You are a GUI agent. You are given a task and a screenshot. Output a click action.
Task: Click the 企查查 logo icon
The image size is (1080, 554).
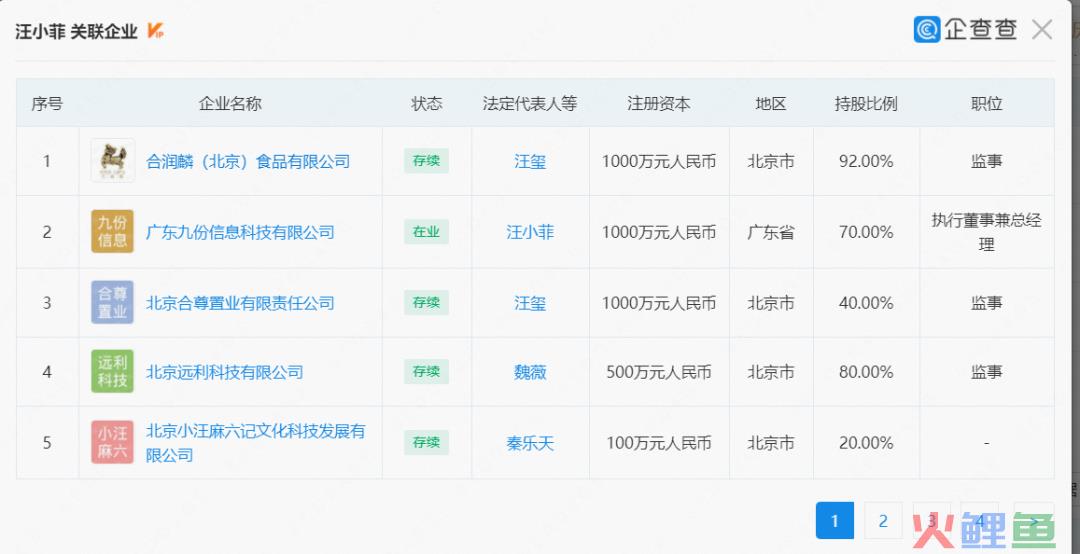(926, 30)
